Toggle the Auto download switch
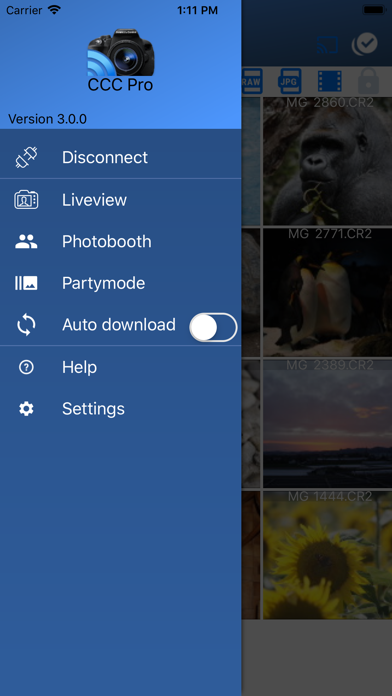 (x=214, y=328)
